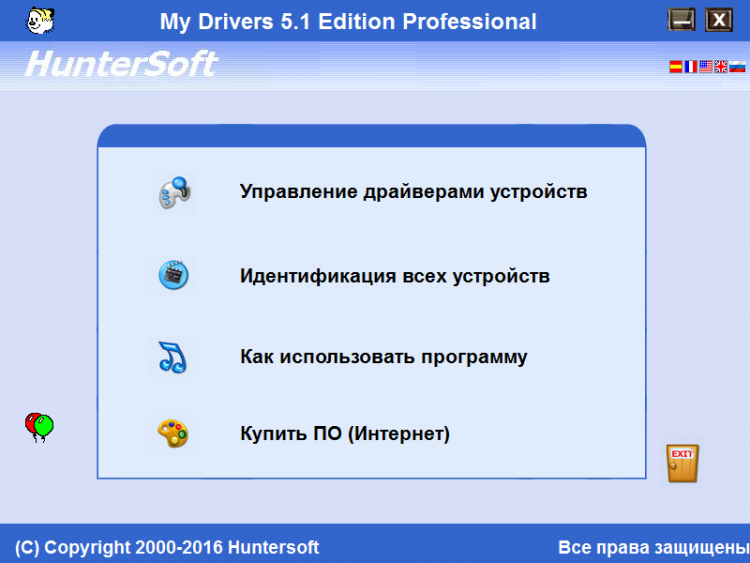Close the My Drivers window
750x563 pixels.
[x=718, y=20]
